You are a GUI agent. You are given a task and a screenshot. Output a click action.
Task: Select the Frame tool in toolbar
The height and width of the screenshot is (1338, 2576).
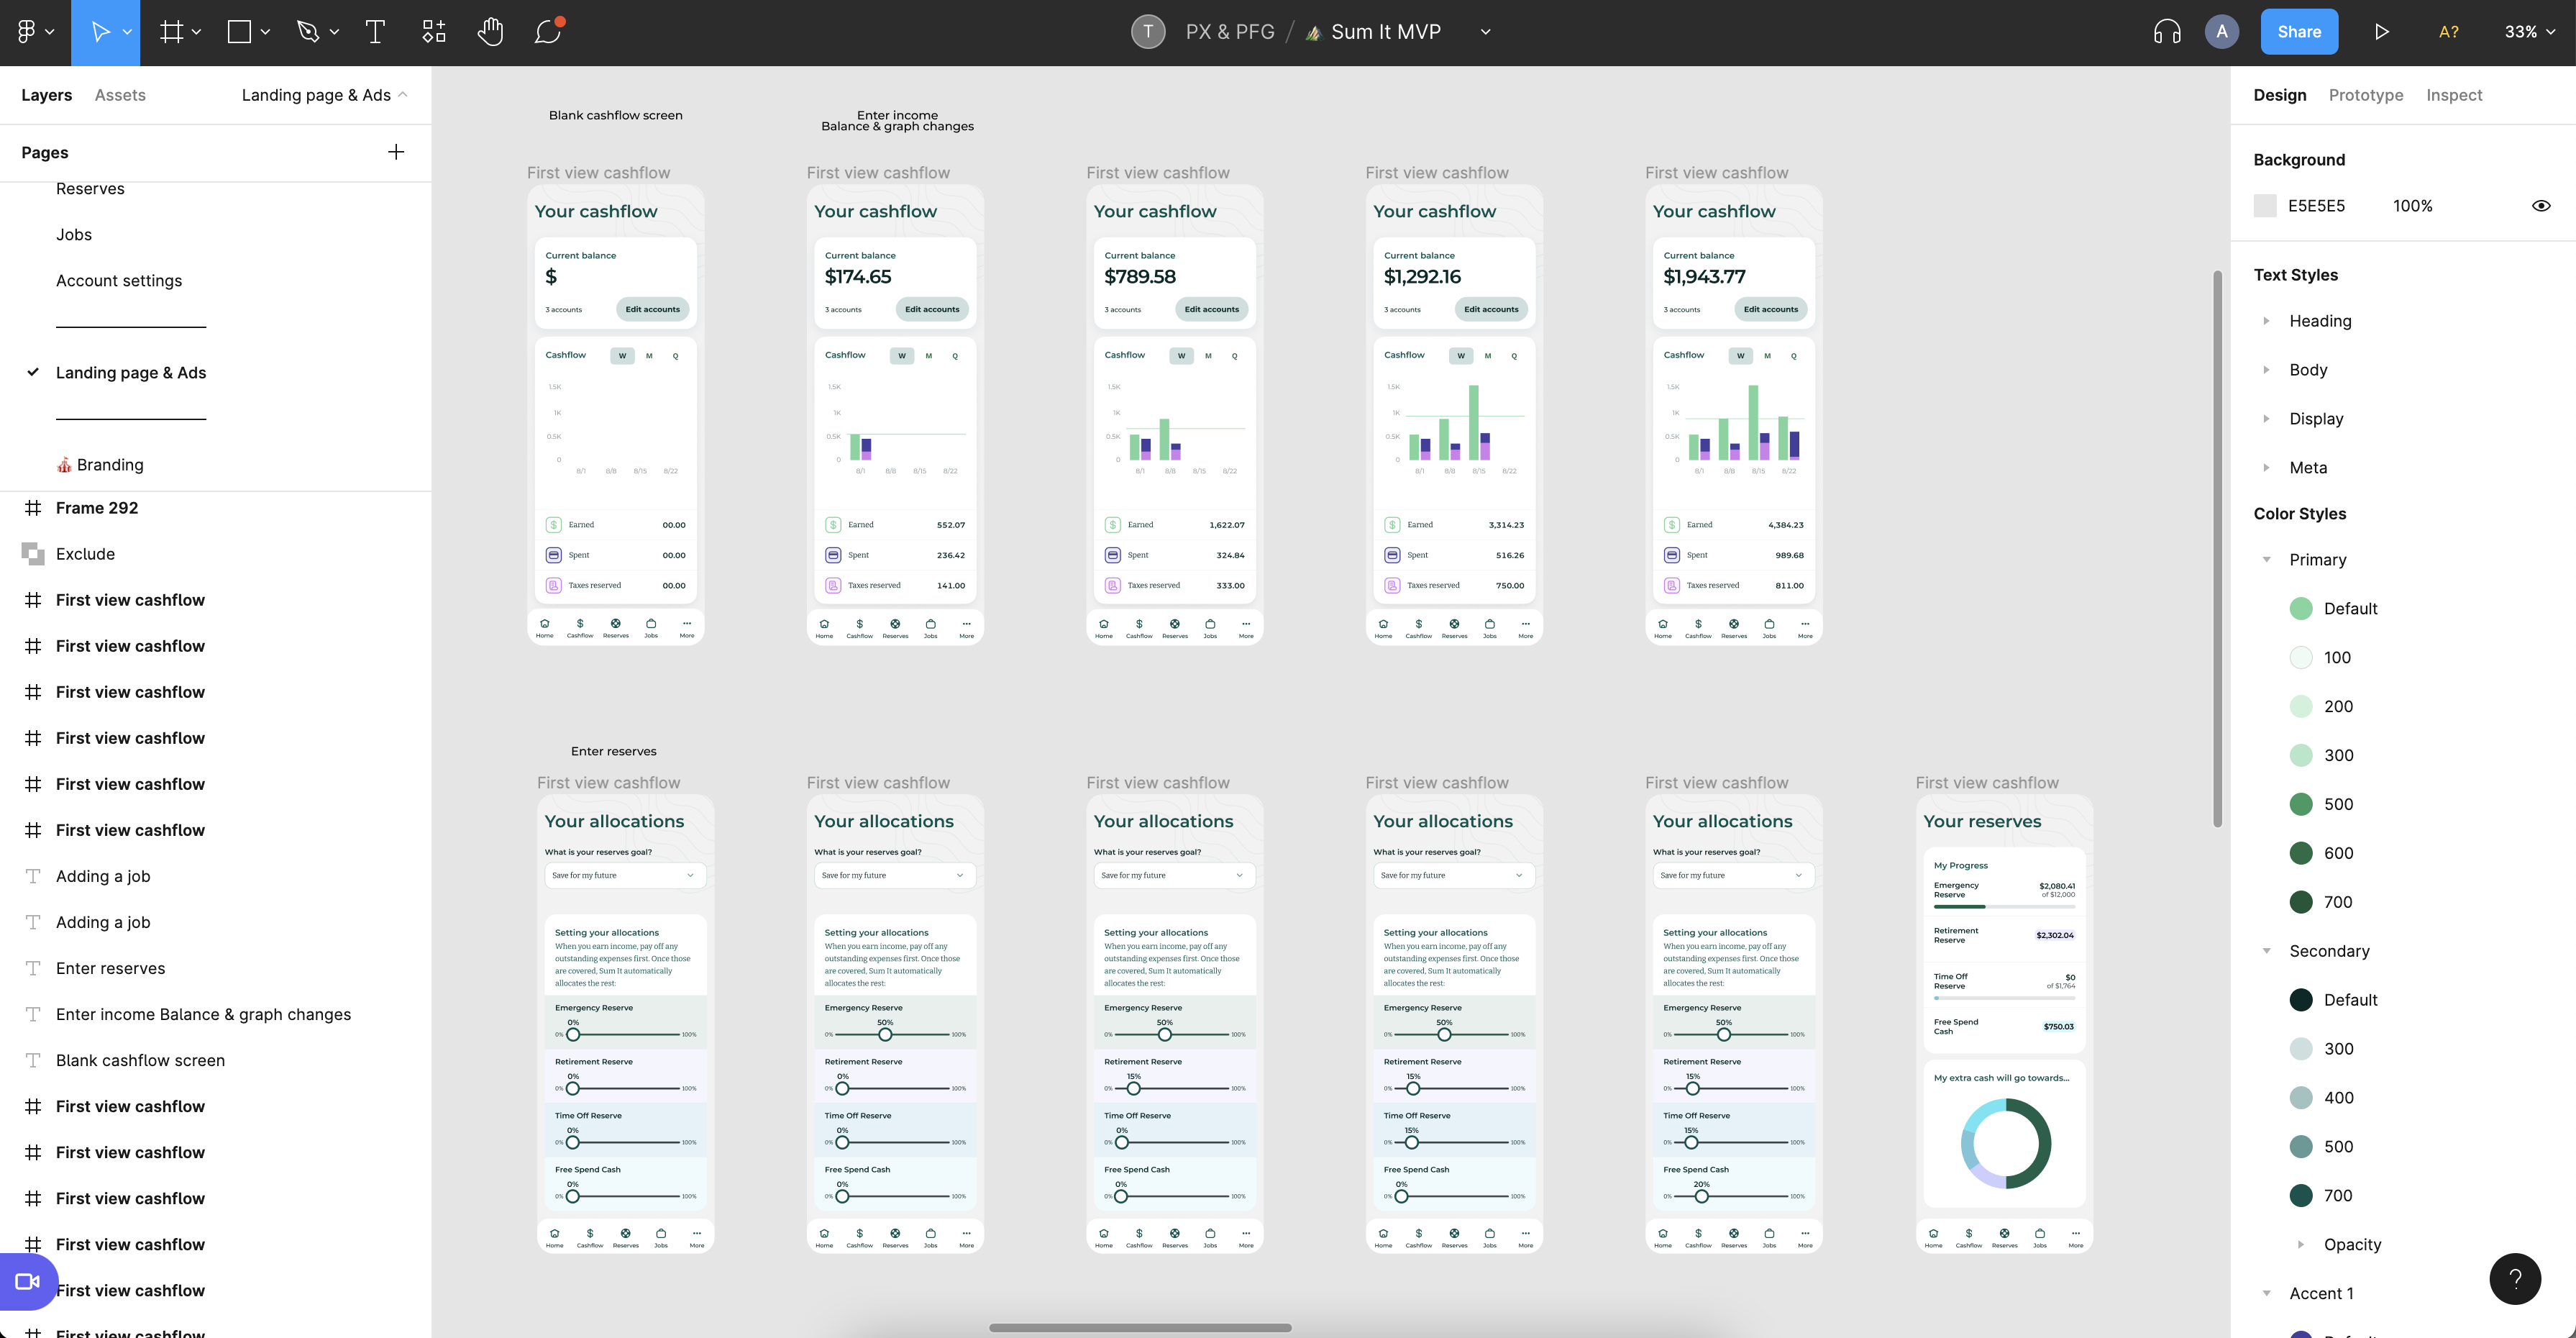pos(170,31)
